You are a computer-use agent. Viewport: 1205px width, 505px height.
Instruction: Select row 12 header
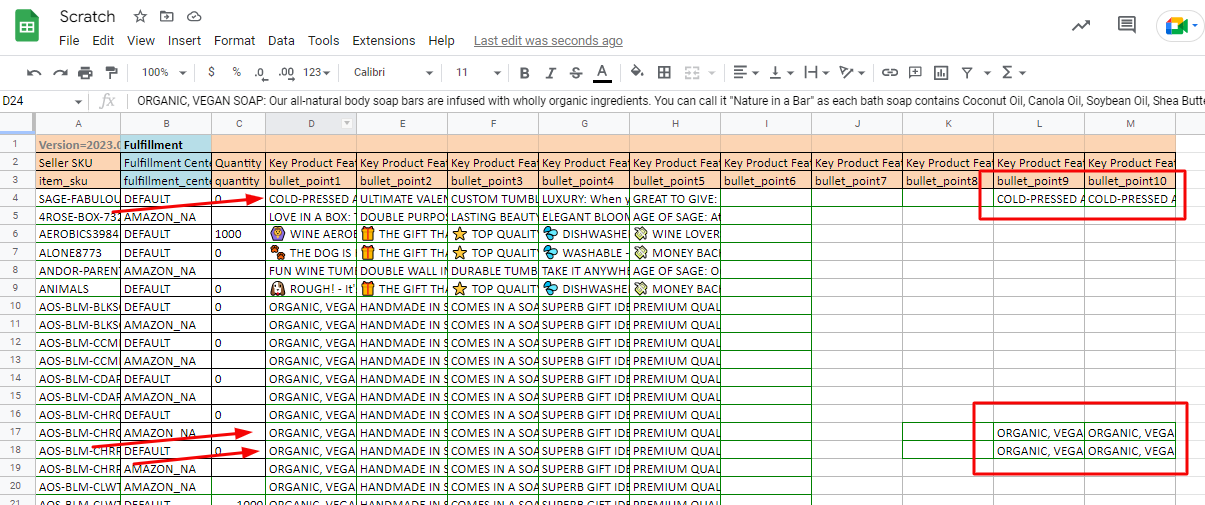(x=17, y=343)
